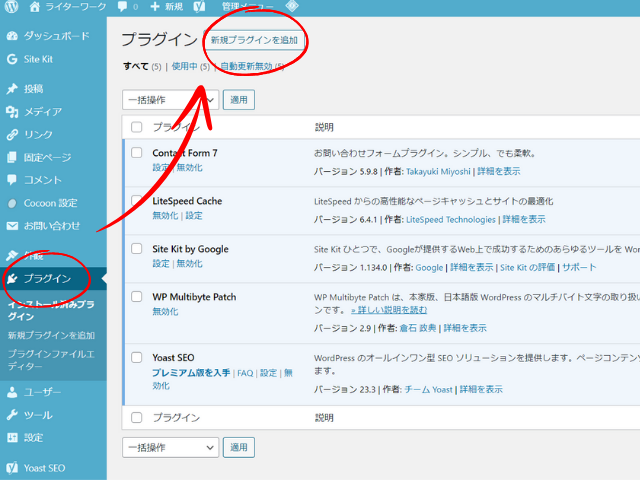Viewport: 640px width, 480px height.
Task: Open the メディア library icon
Action: pos(11,112)
